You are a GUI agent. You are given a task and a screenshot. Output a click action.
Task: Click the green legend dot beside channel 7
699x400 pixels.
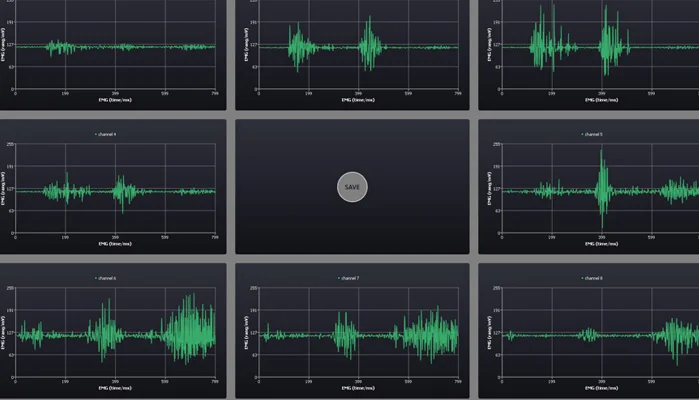click(x=339, y=278)
